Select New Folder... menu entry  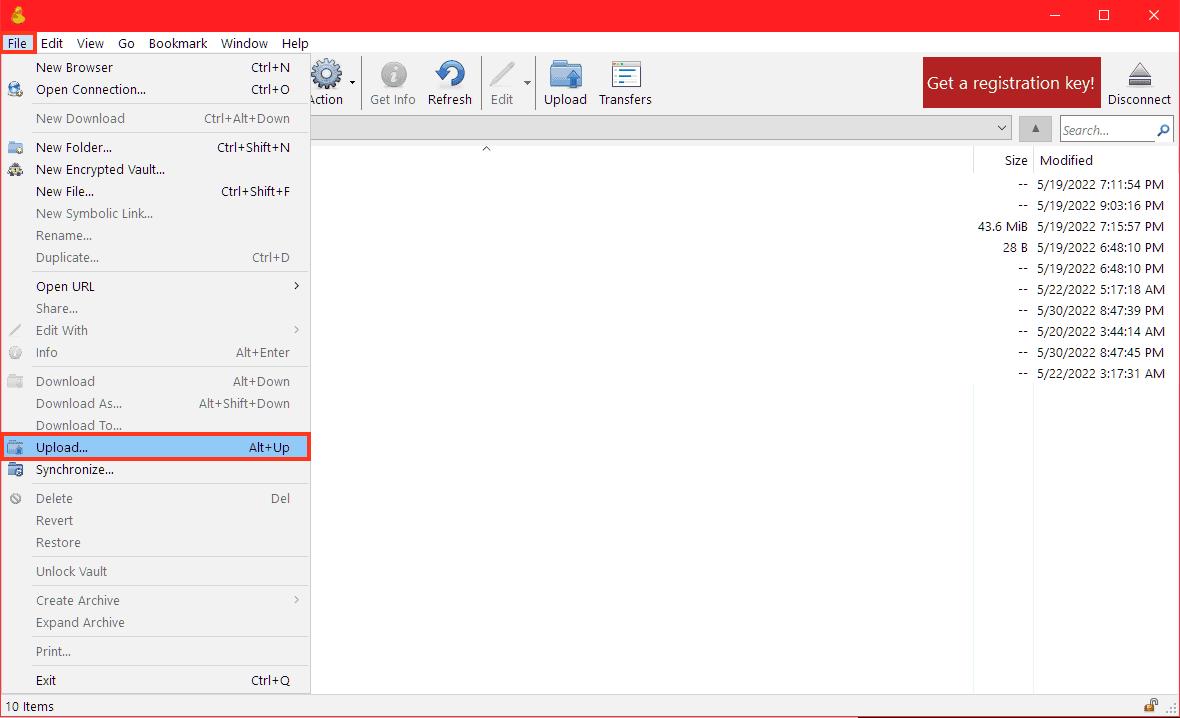coord(74,148)
